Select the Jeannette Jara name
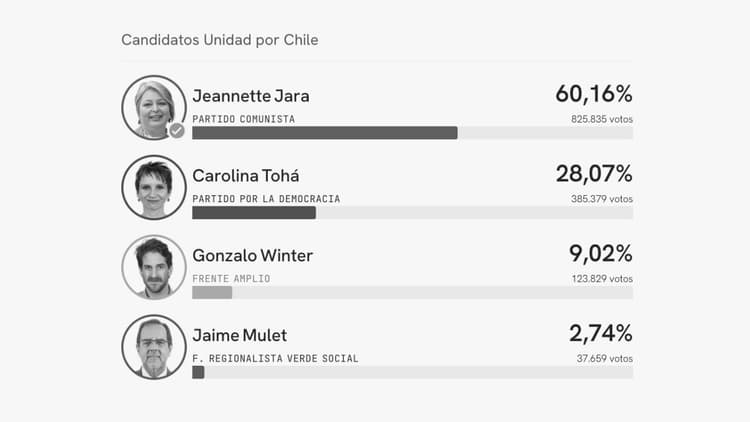This screenshot has height=422, width=750. point(251,96)
